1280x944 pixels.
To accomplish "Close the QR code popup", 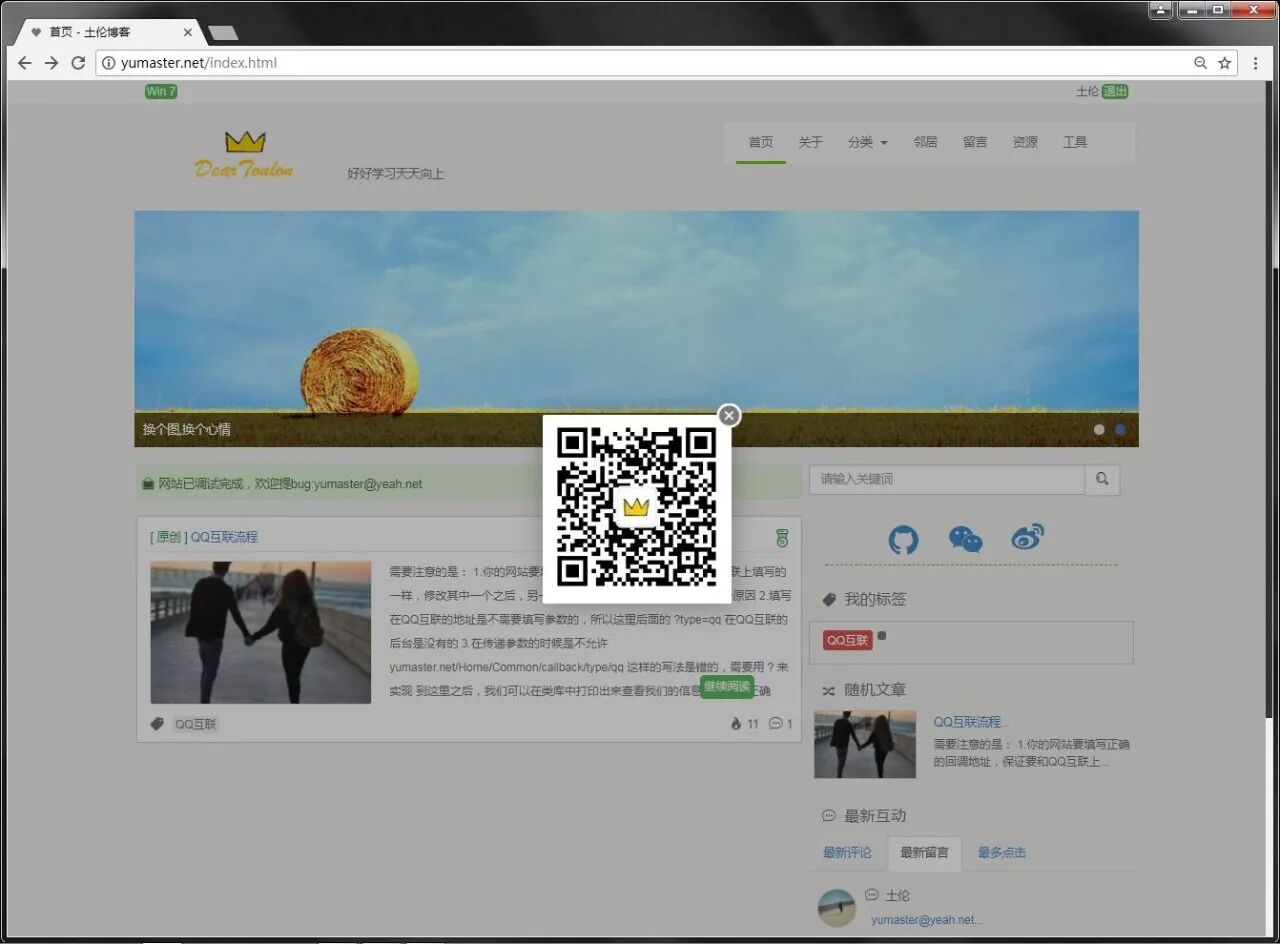I will click(x=730, y=415).
